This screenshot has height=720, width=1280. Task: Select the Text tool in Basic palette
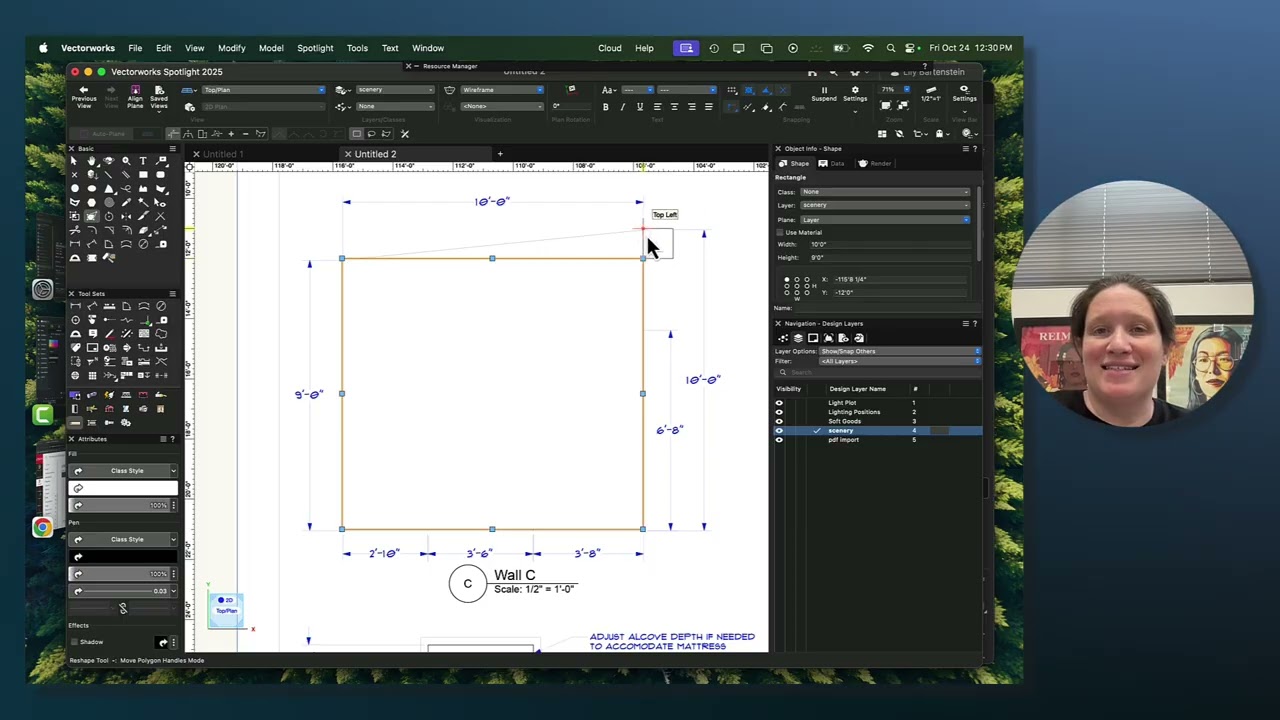[143, 161]
